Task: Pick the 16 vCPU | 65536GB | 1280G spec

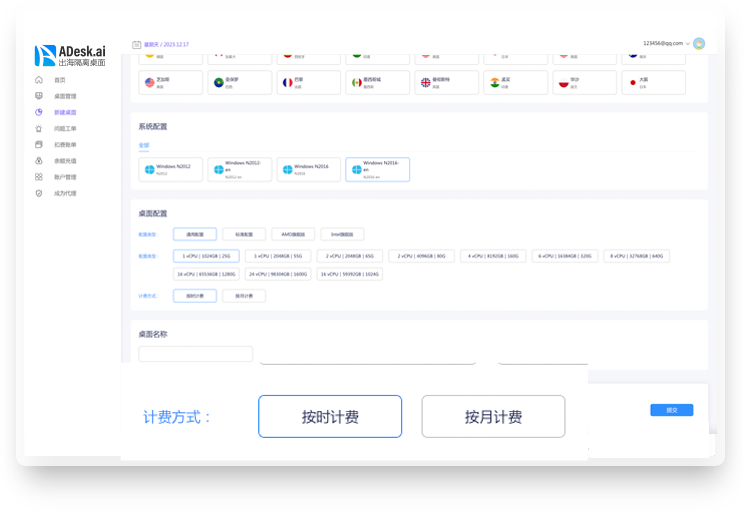Action: pos(206,274)
